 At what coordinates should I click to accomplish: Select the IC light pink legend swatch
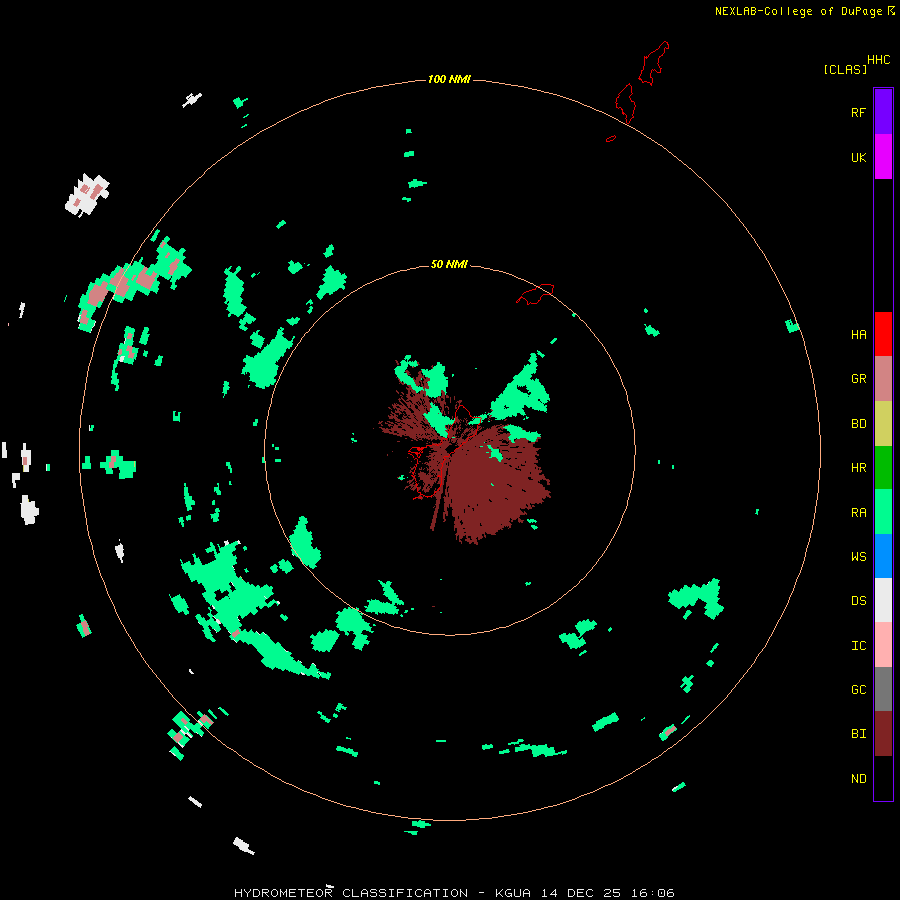[x=883, y=645]
